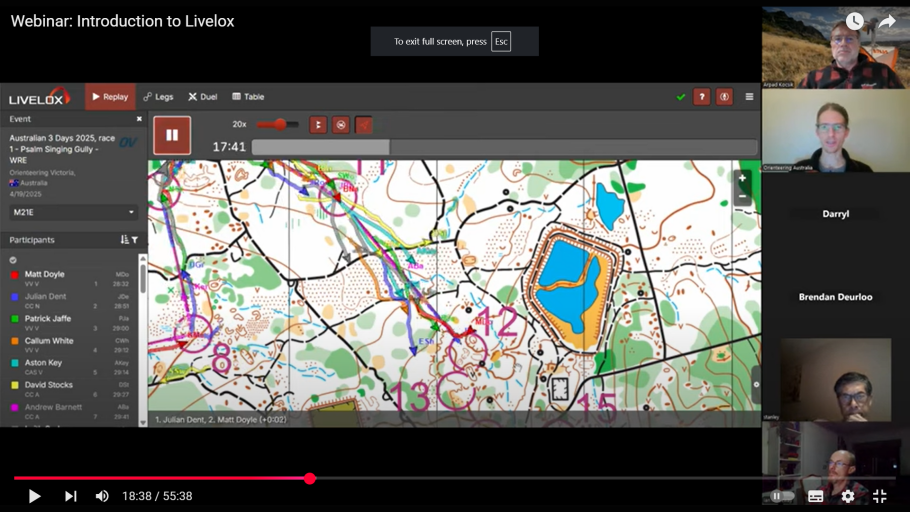910x512 pixels.
Task: Pause the Livelox replay
Action: click(x=172, y=135)
